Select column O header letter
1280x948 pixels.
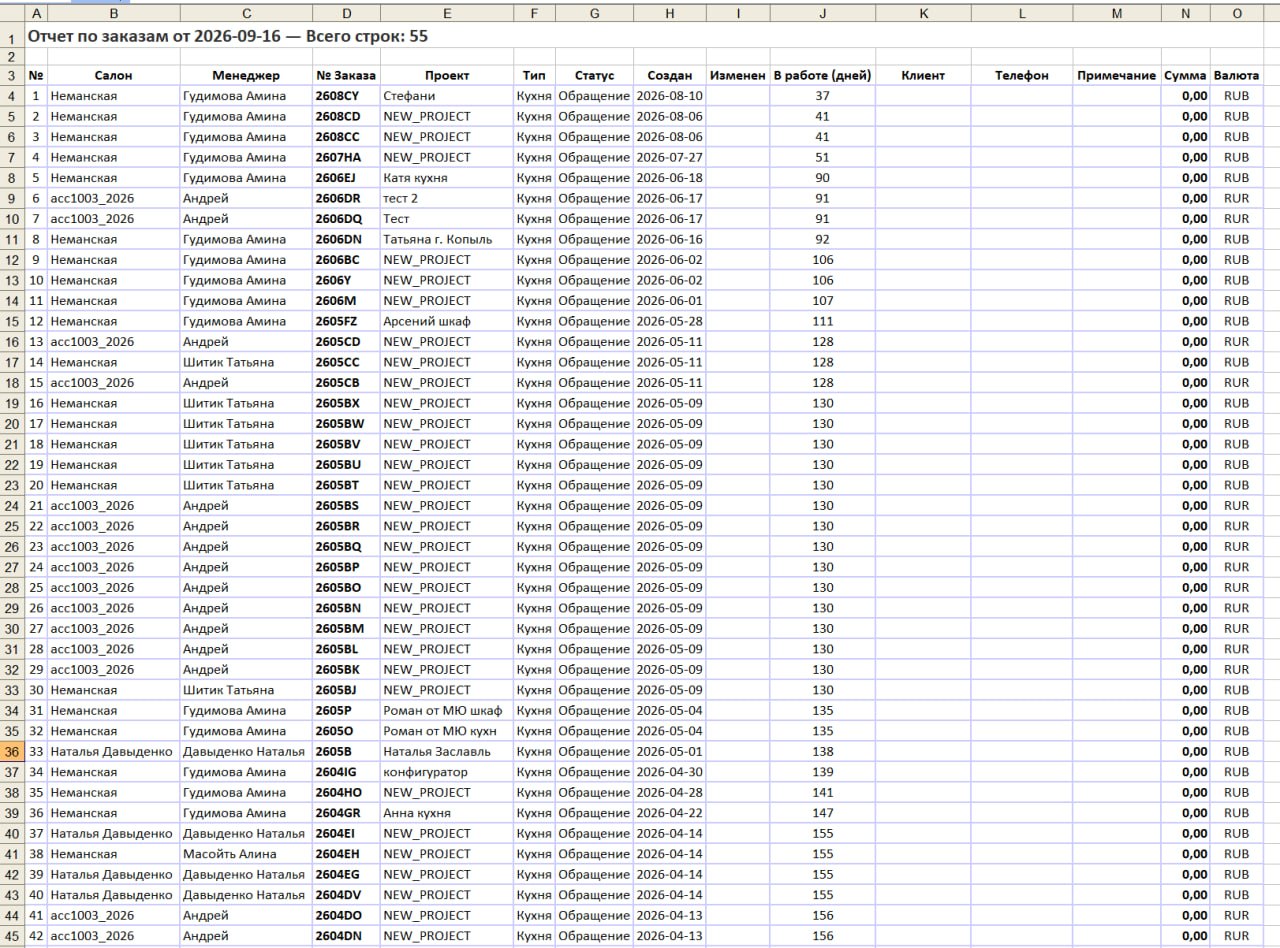[x=1237, y=13]
